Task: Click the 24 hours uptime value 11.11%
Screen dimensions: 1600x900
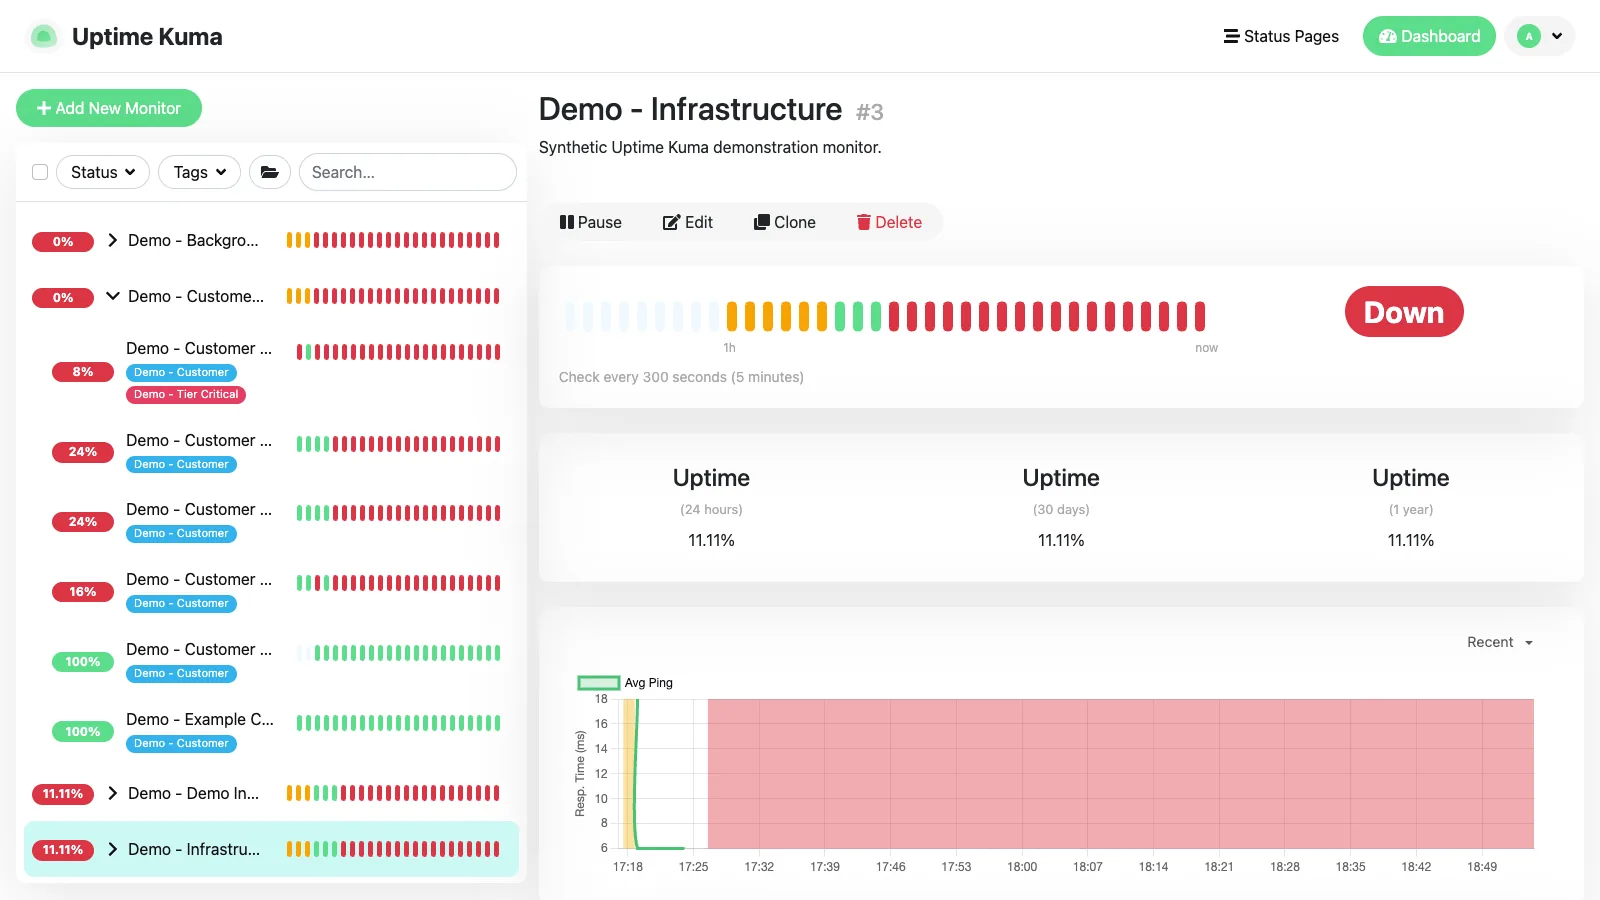Action: (x=711, y=540)
